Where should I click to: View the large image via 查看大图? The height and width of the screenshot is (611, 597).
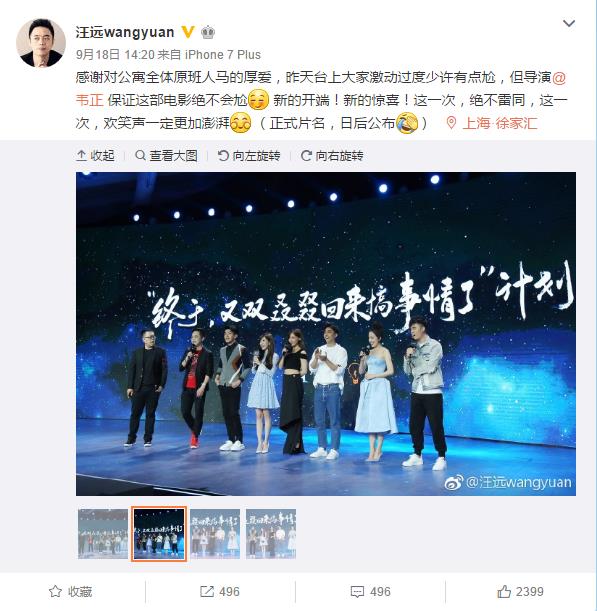[x=166, y=155]
